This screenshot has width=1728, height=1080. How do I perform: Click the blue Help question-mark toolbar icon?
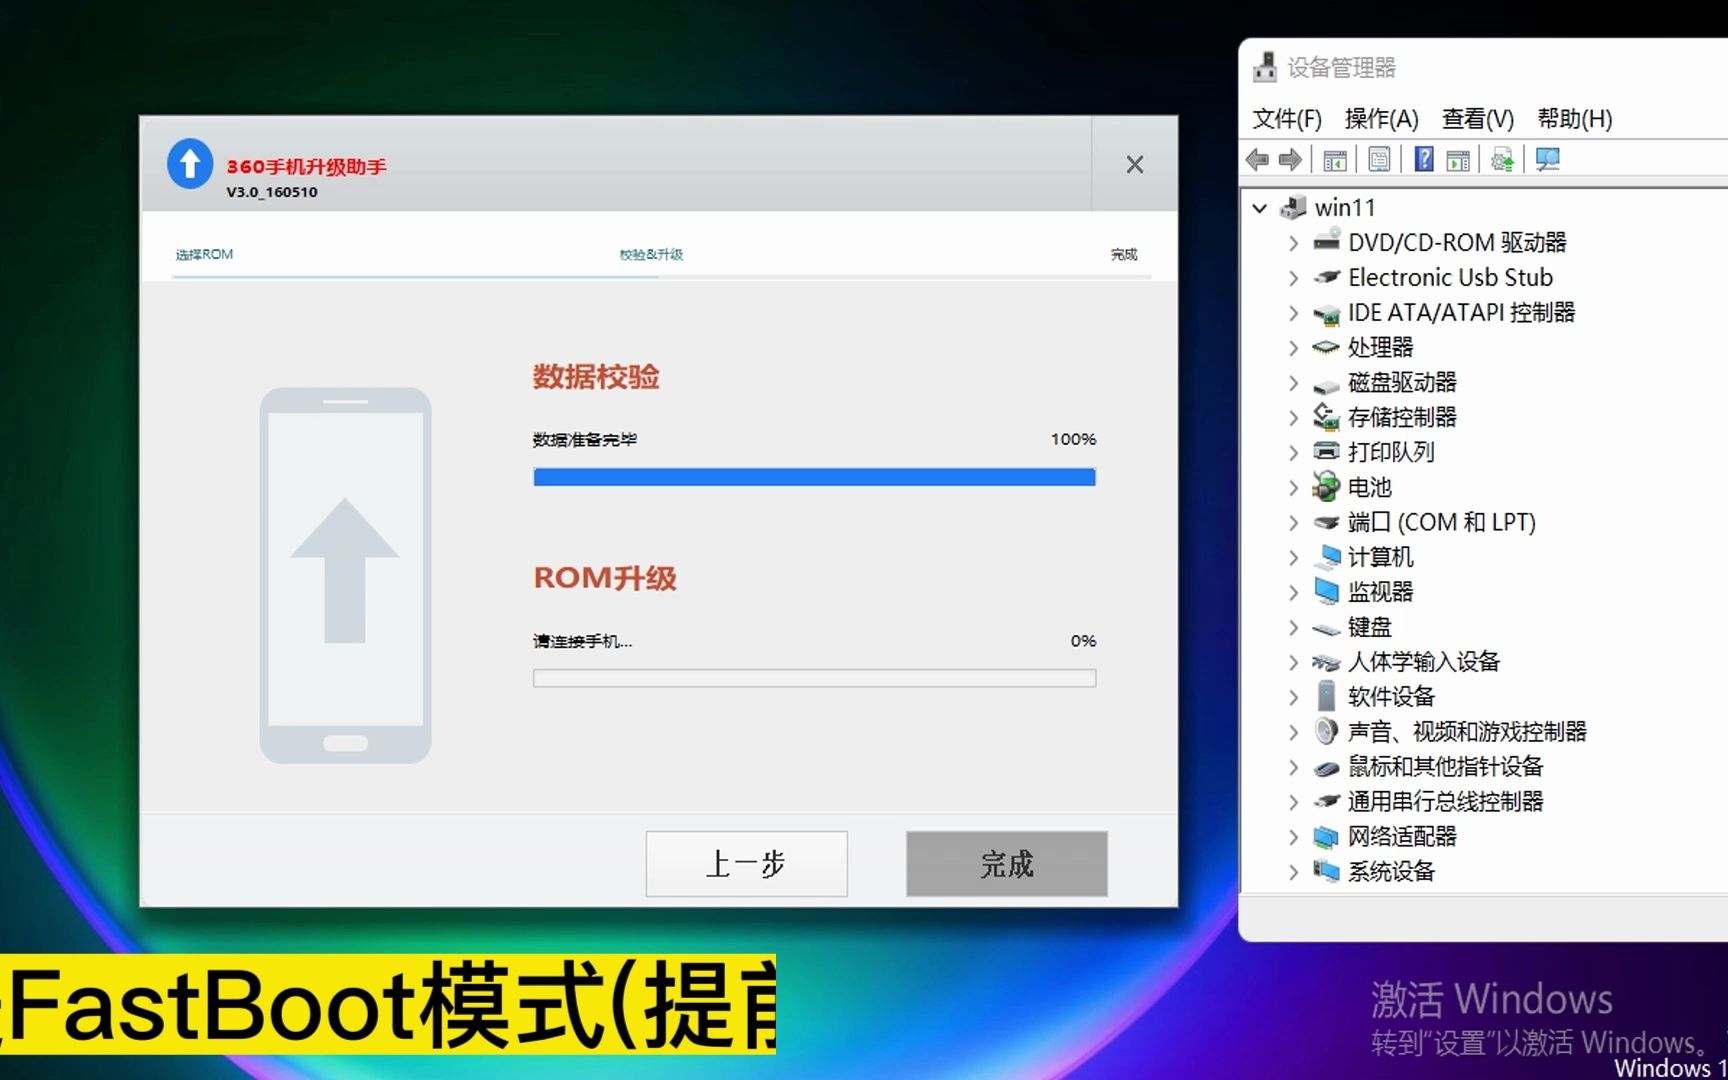coord(1424,159)
